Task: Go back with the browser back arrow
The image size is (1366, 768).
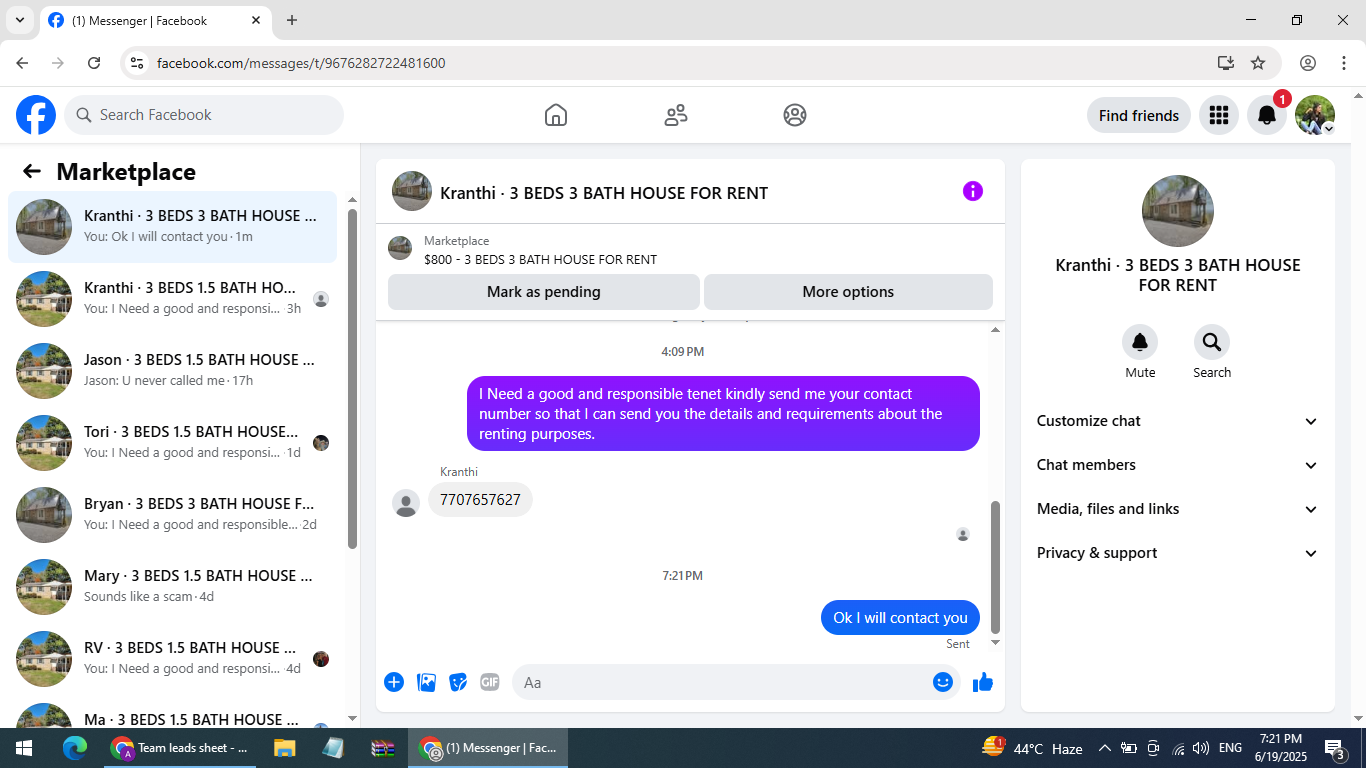Action: click(x=22, y=63)
